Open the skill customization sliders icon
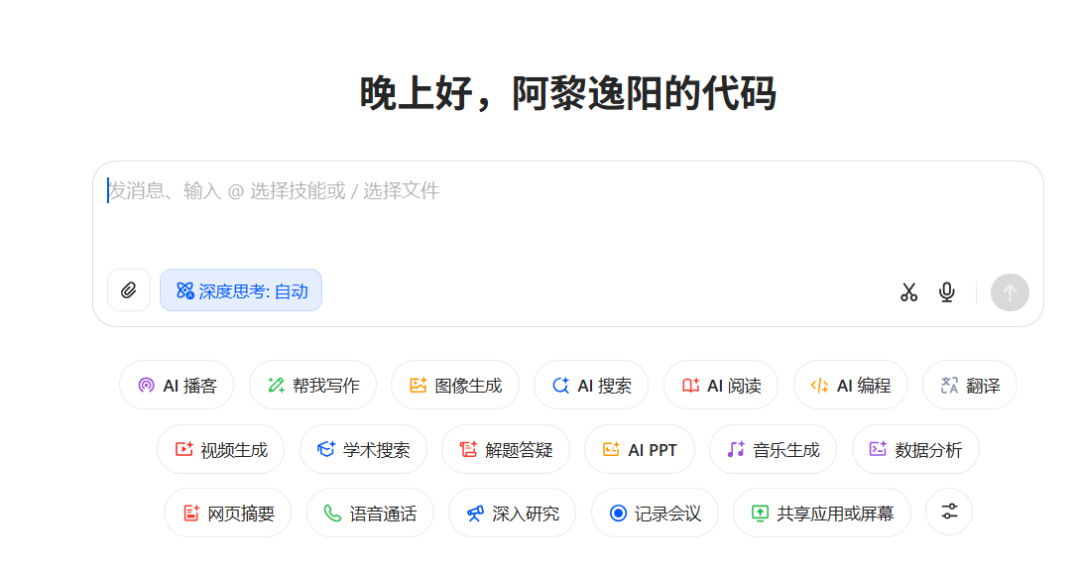Screen dimensions: 1080x572 click(949, 511)
